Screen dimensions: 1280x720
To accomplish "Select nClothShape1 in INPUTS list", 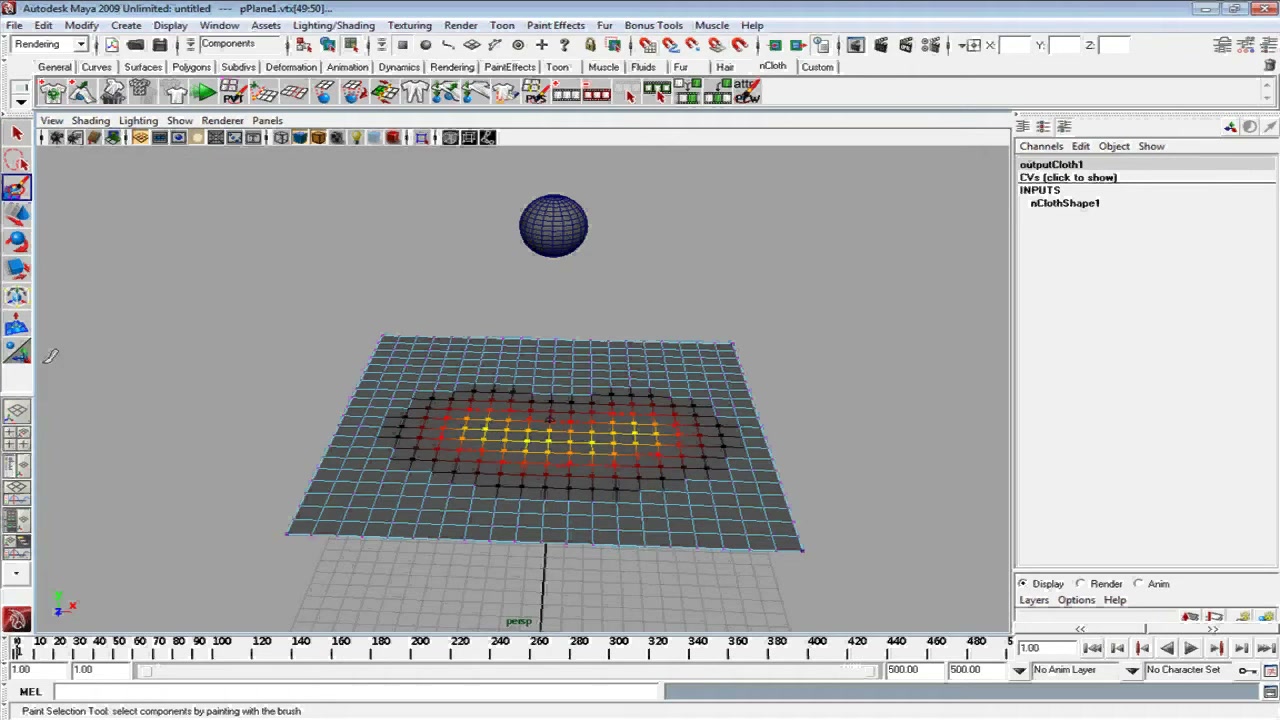I will [1065, 203].
